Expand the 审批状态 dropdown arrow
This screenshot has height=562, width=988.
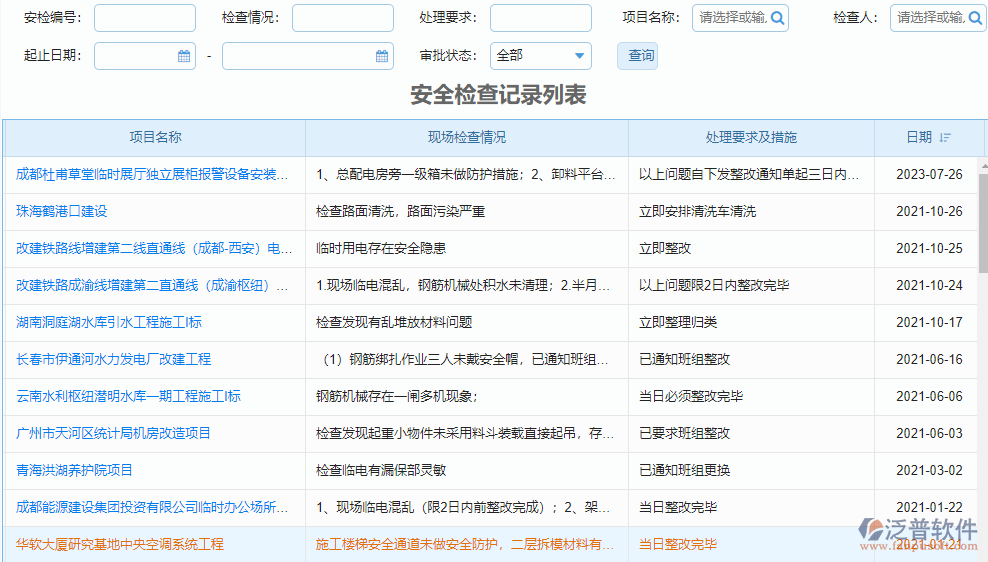[580, 55]
